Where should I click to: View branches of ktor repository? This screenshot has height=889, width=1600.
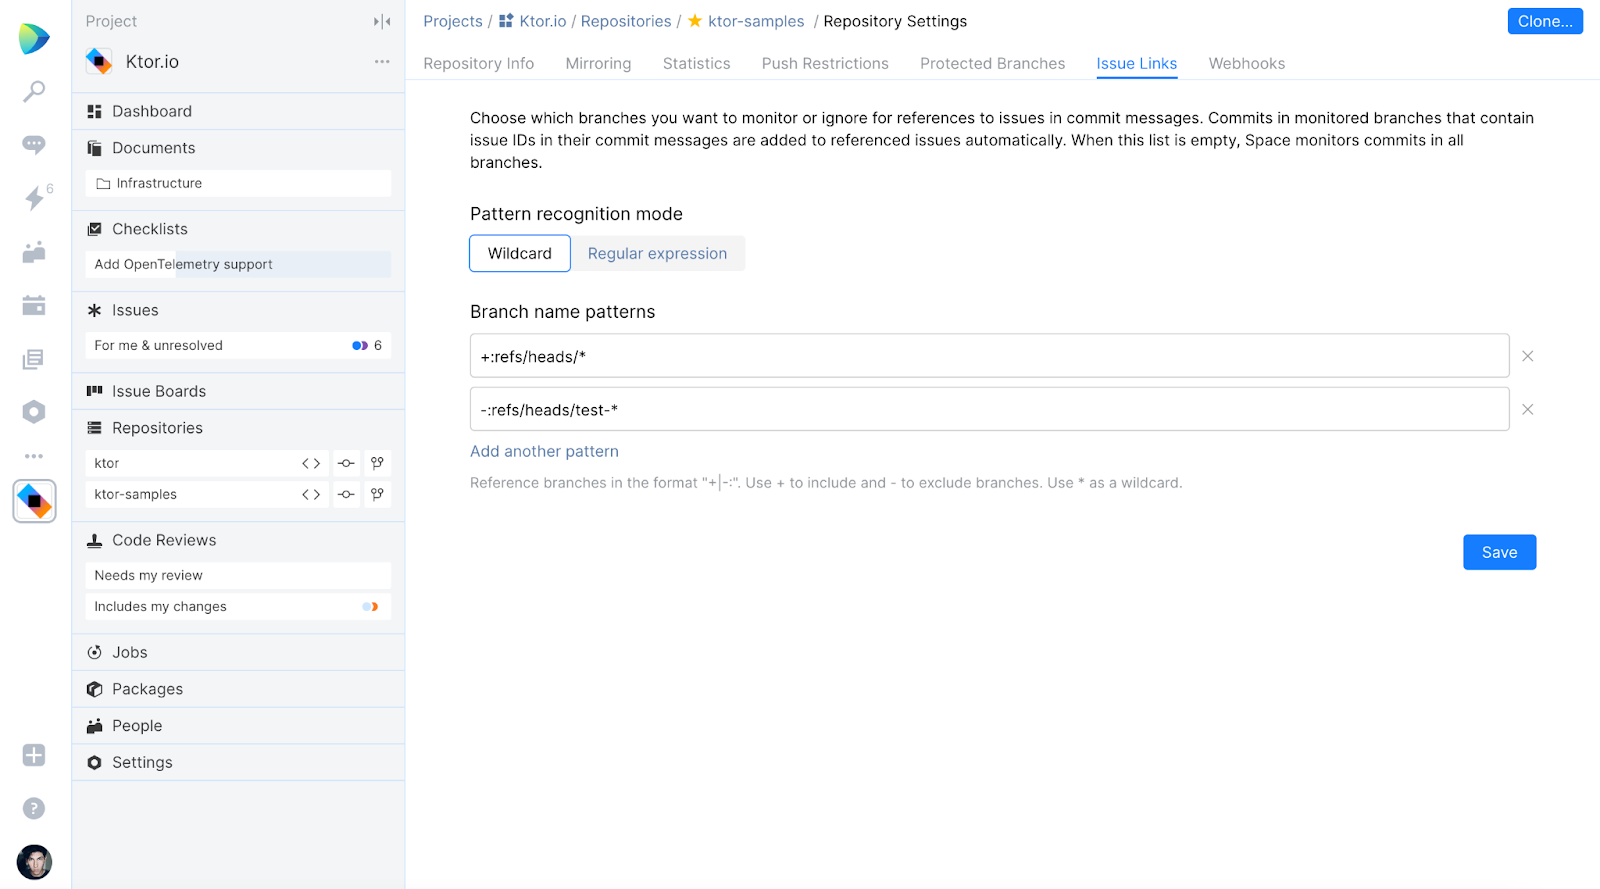(x=377, y=463)
